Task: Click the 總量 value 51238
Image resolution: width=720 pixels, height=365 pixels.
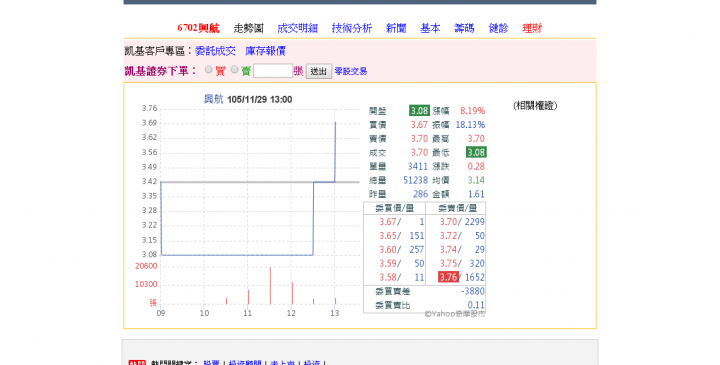Action: pos(416,180)
